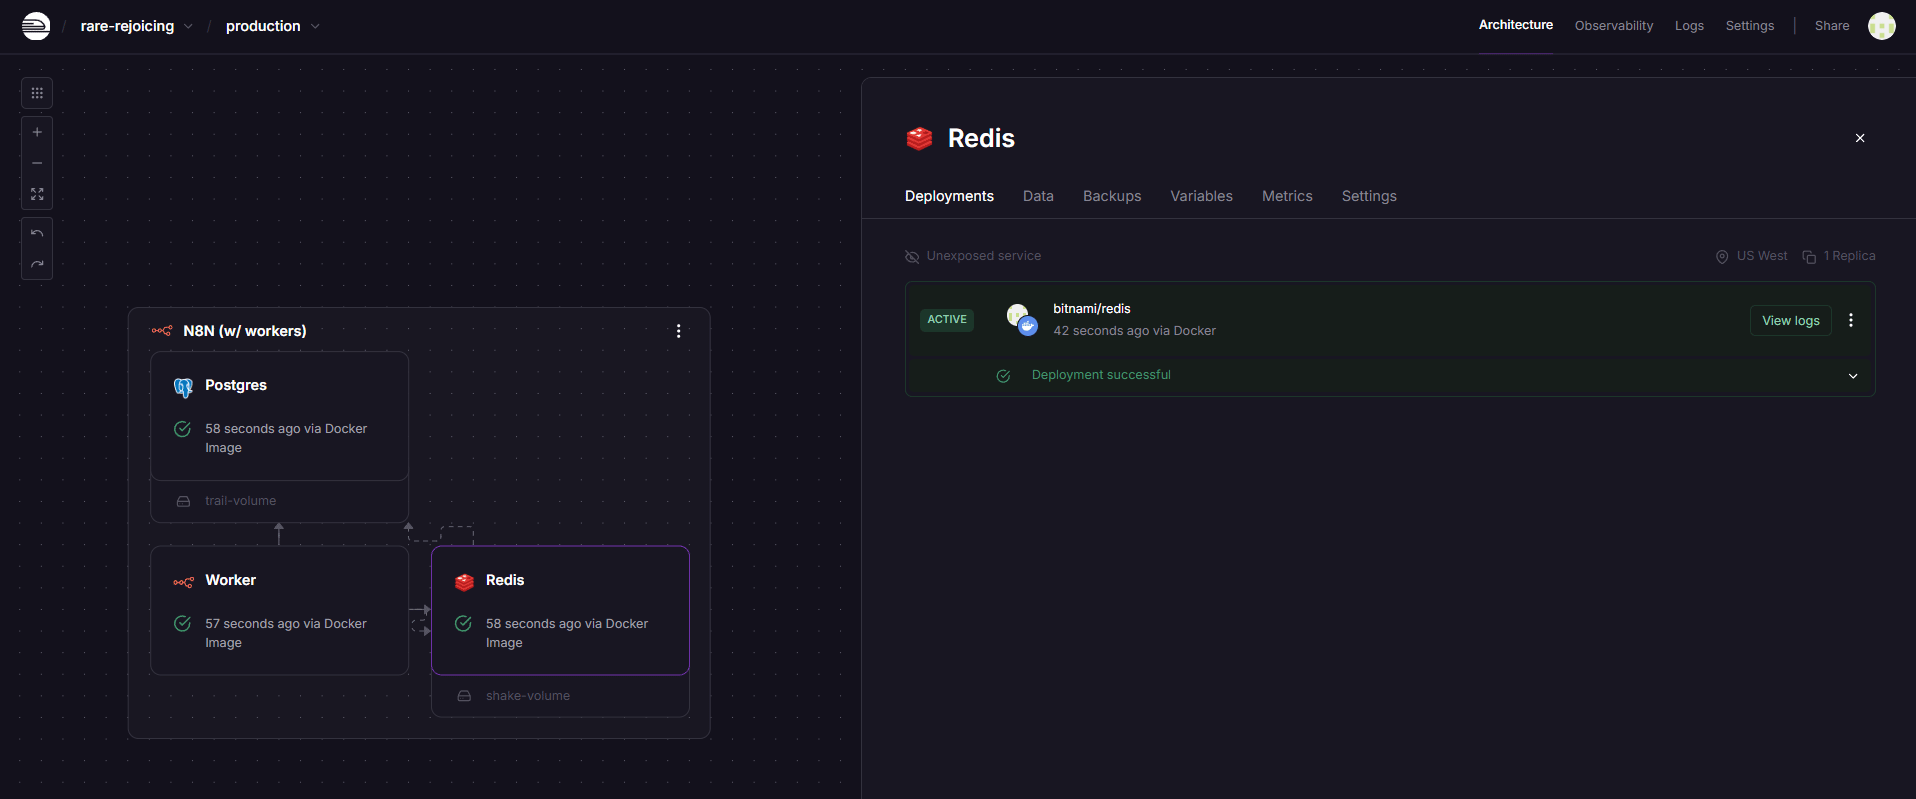Open project Settings in top navigation

[x=1750, y=26]
